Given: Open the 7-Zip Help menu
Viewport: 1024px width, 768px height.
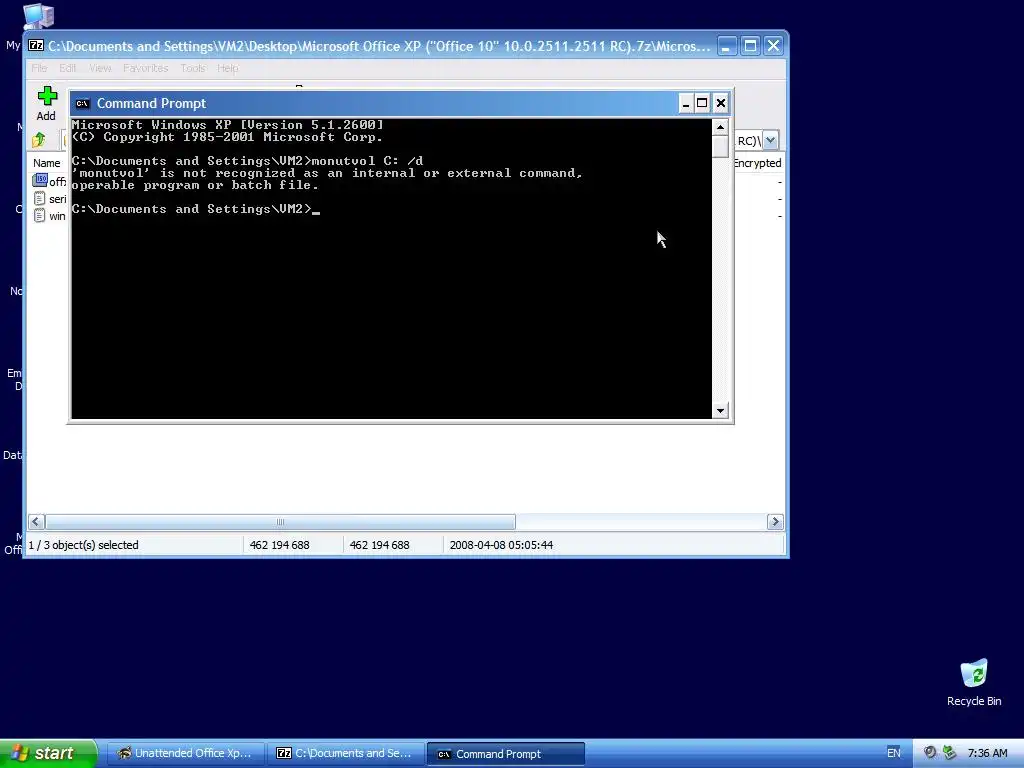Looking at the screenshot, I should pos(227,68).
